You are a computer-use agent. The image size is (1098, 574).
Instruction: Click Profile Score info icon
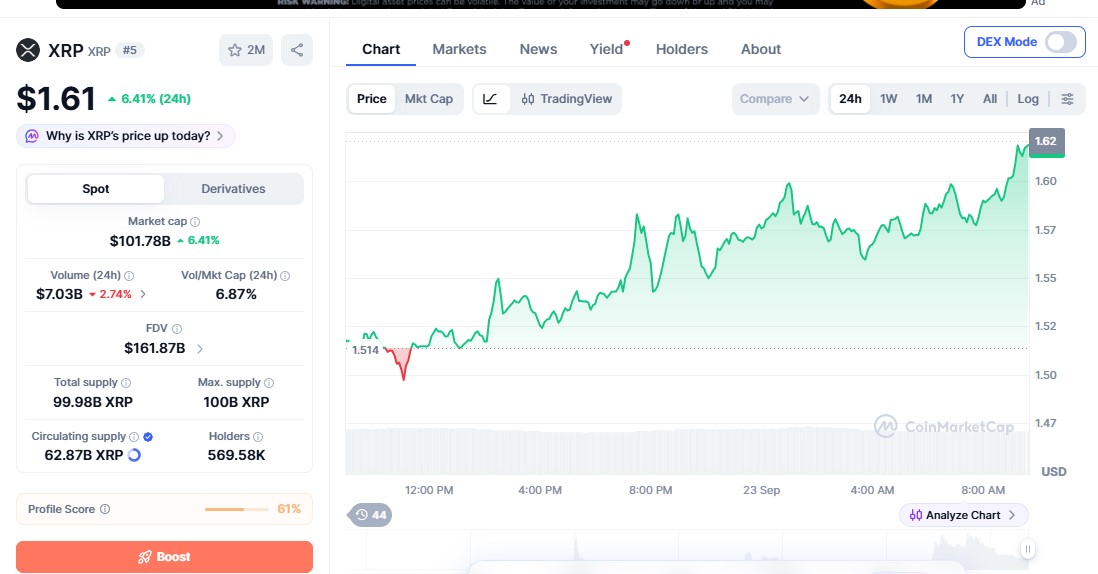point(105,509)
